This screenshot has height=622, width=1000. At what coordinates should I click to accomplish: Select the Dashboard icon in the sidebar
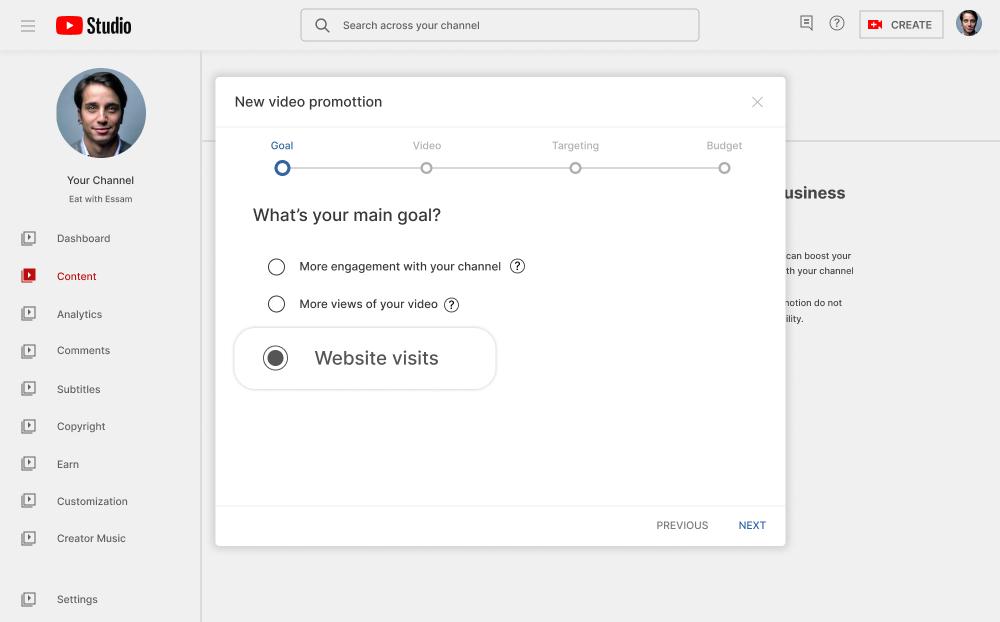29,238
